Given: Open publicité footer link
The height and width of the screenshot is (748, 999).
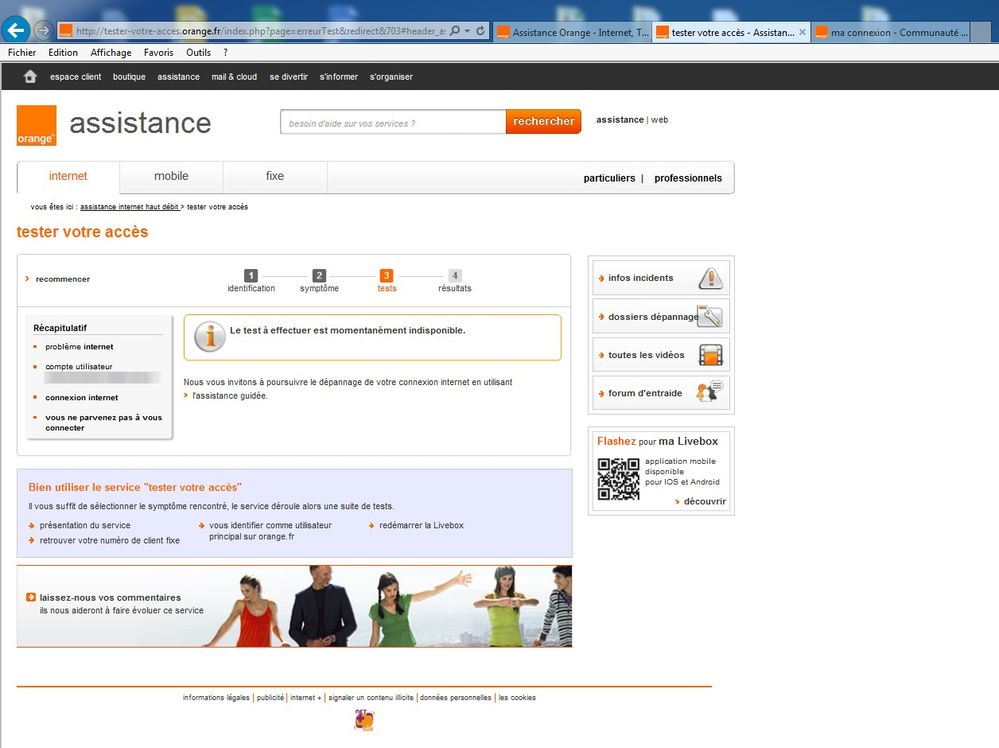Looking at the screenshot, I should pyautogui.click(x=270, y=698).
